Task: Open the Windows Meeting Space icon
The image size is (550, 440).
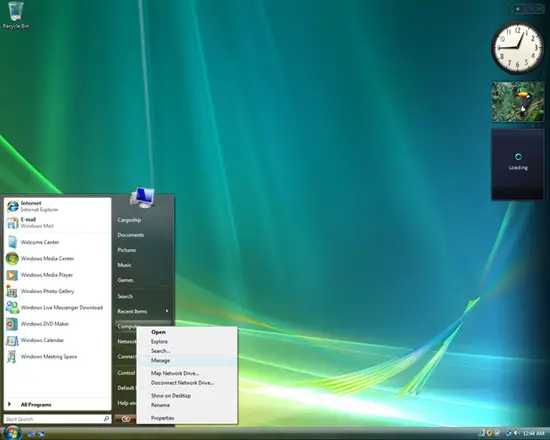Action: [x=12, y=357]
